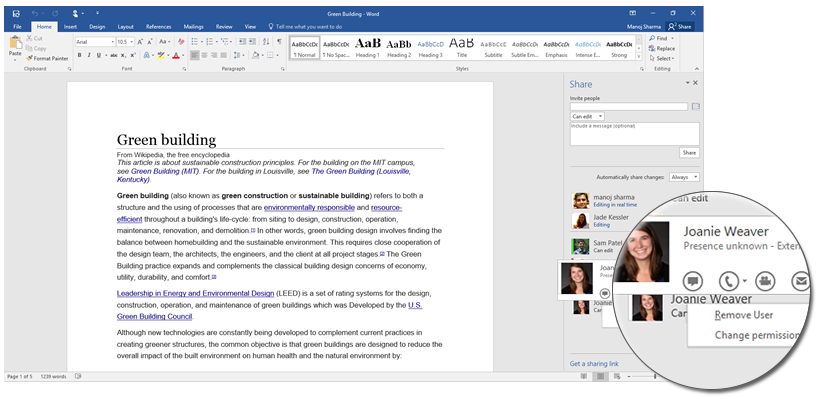Viewport: 820px width, 399px height.
Task: Click the Shrink Font icon
Action: 150,42
